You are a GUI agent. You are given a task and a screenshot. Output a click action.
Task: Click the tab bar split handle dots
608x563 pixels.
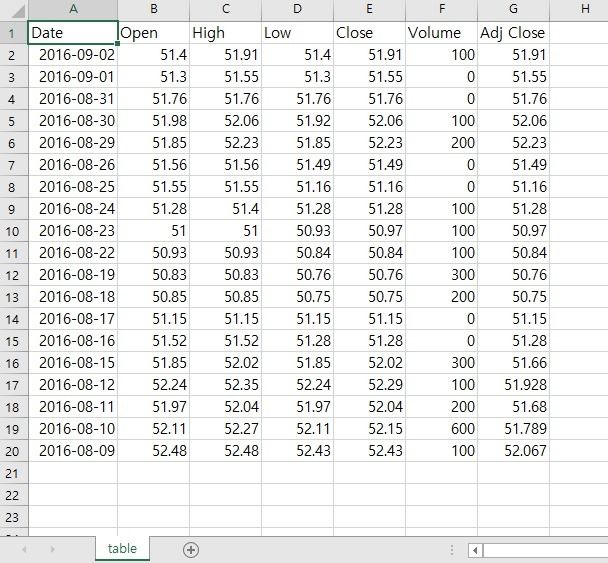[452, 549]
